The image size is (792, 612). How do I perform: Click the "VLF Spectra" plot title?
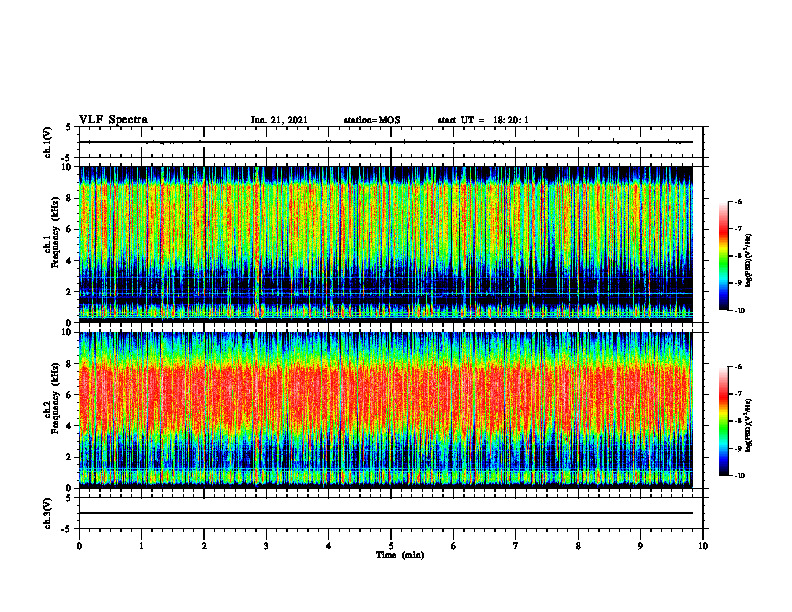coord(113,120)
